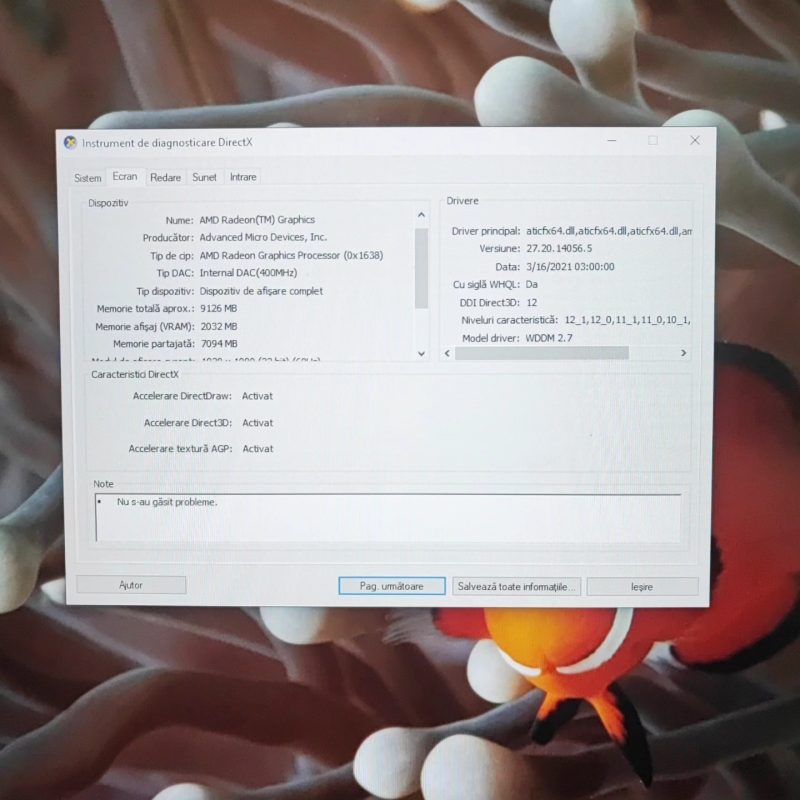
Task: Click the Note text box
Action: [388, 517]
